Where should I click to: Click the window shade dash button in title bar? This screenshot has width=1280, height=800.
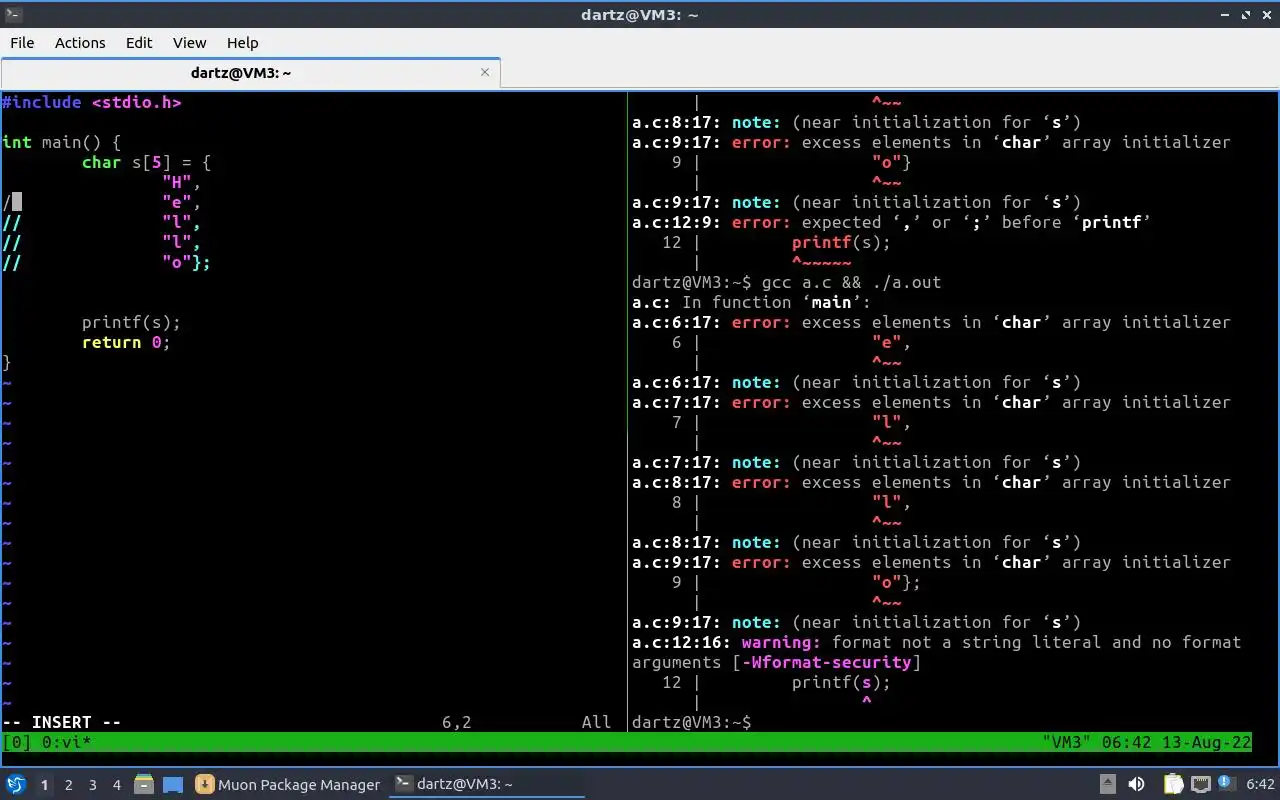1227,14
